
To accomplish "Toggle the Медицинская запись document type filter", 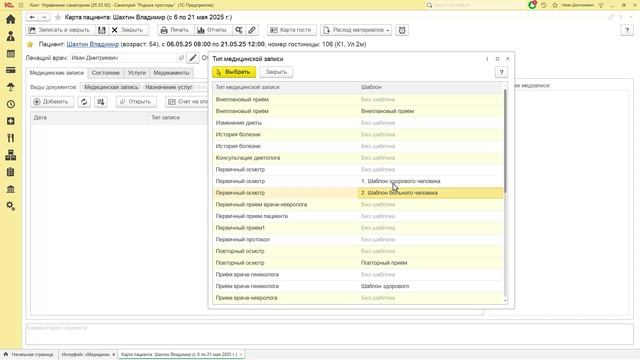I will 111,87.
